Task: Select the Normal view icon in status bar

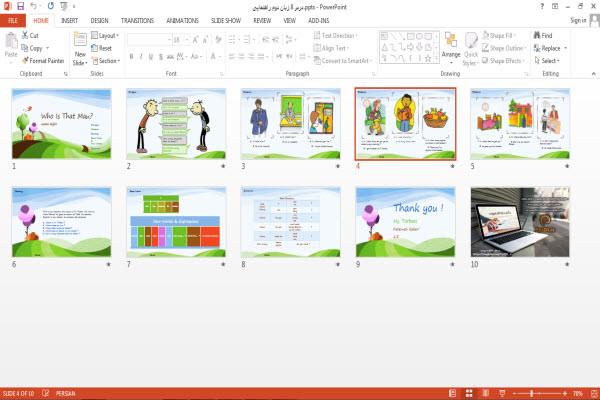Action: click(452, 393)
